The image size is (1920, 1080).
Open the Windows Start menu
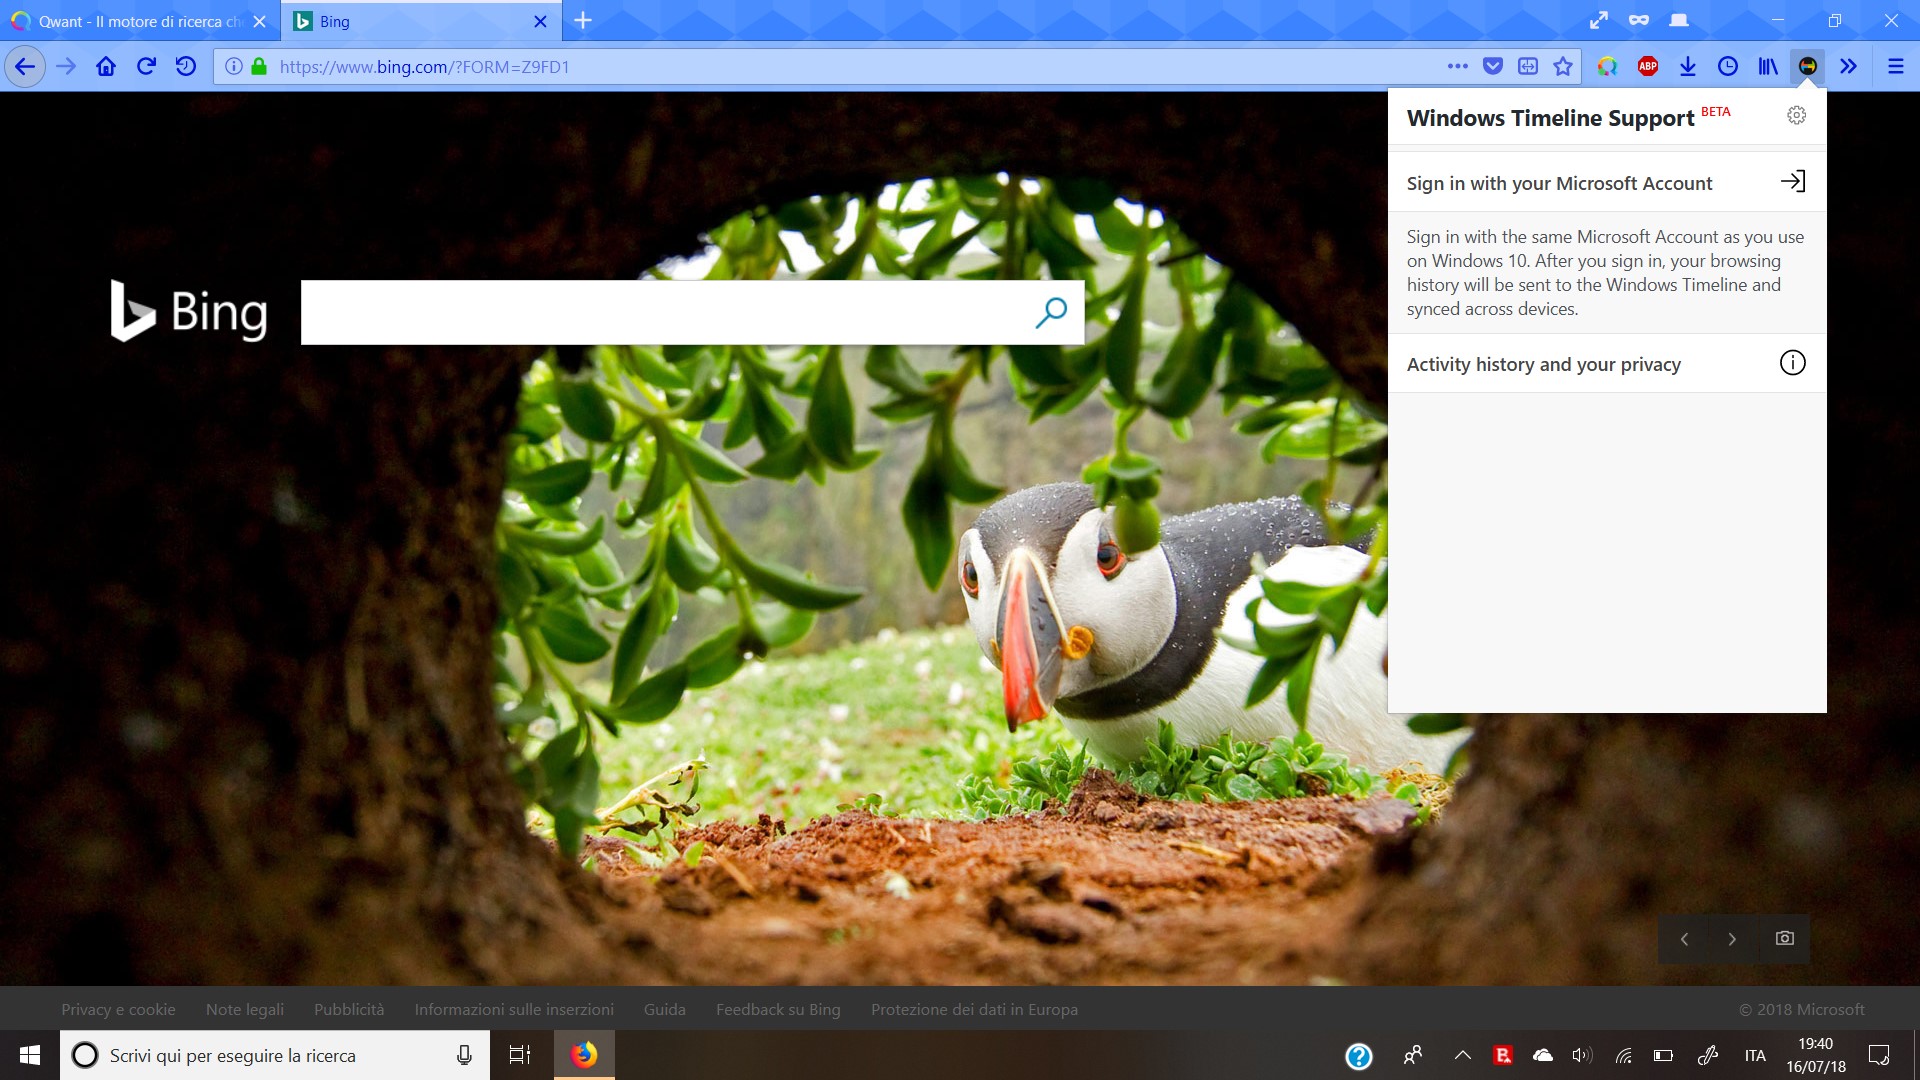[30, 1055]
